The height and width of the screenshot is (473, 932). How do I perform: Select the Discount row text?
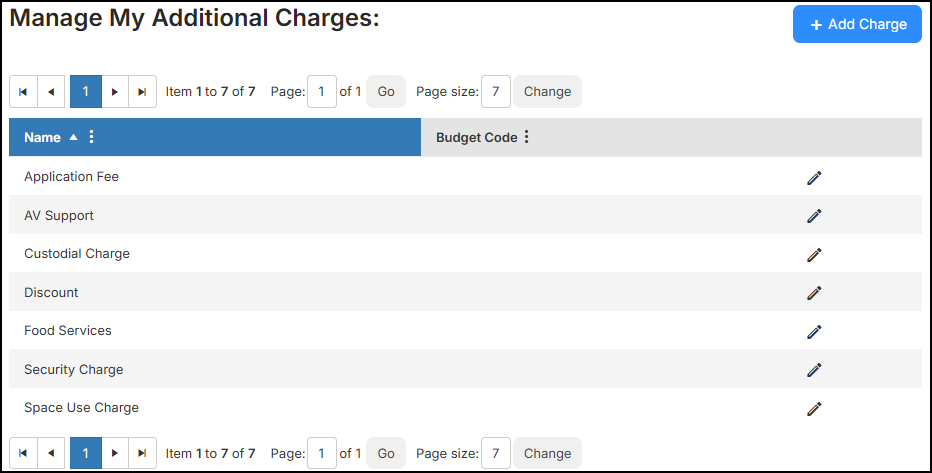tap(51, 292)
